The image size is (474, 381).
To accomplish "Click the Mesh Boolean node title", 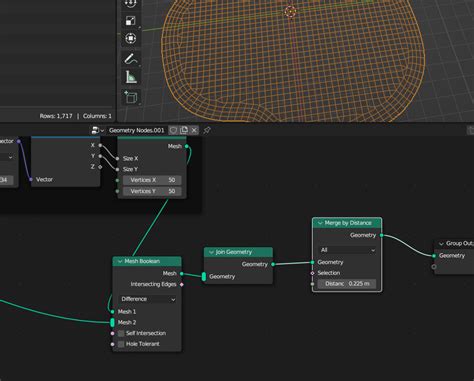I will pos(142,261).
